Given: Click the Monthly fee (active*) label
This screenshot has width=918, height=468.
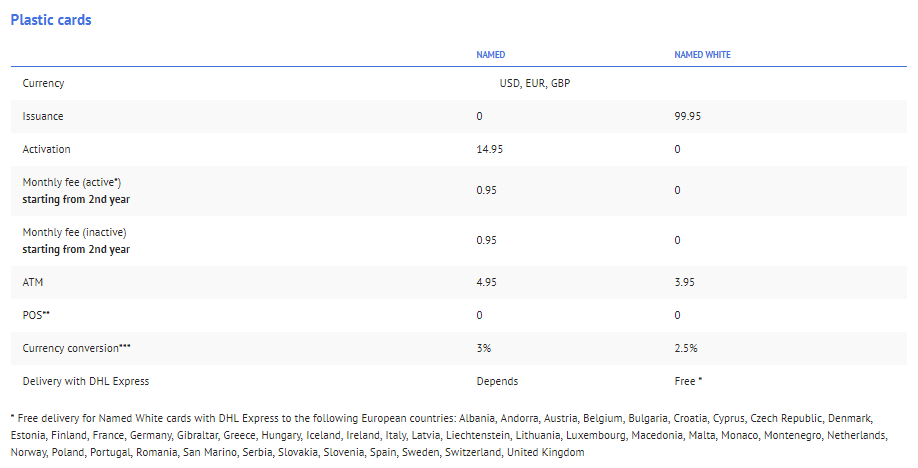Looking at the screenshot, I should click(x=72, y=182).
